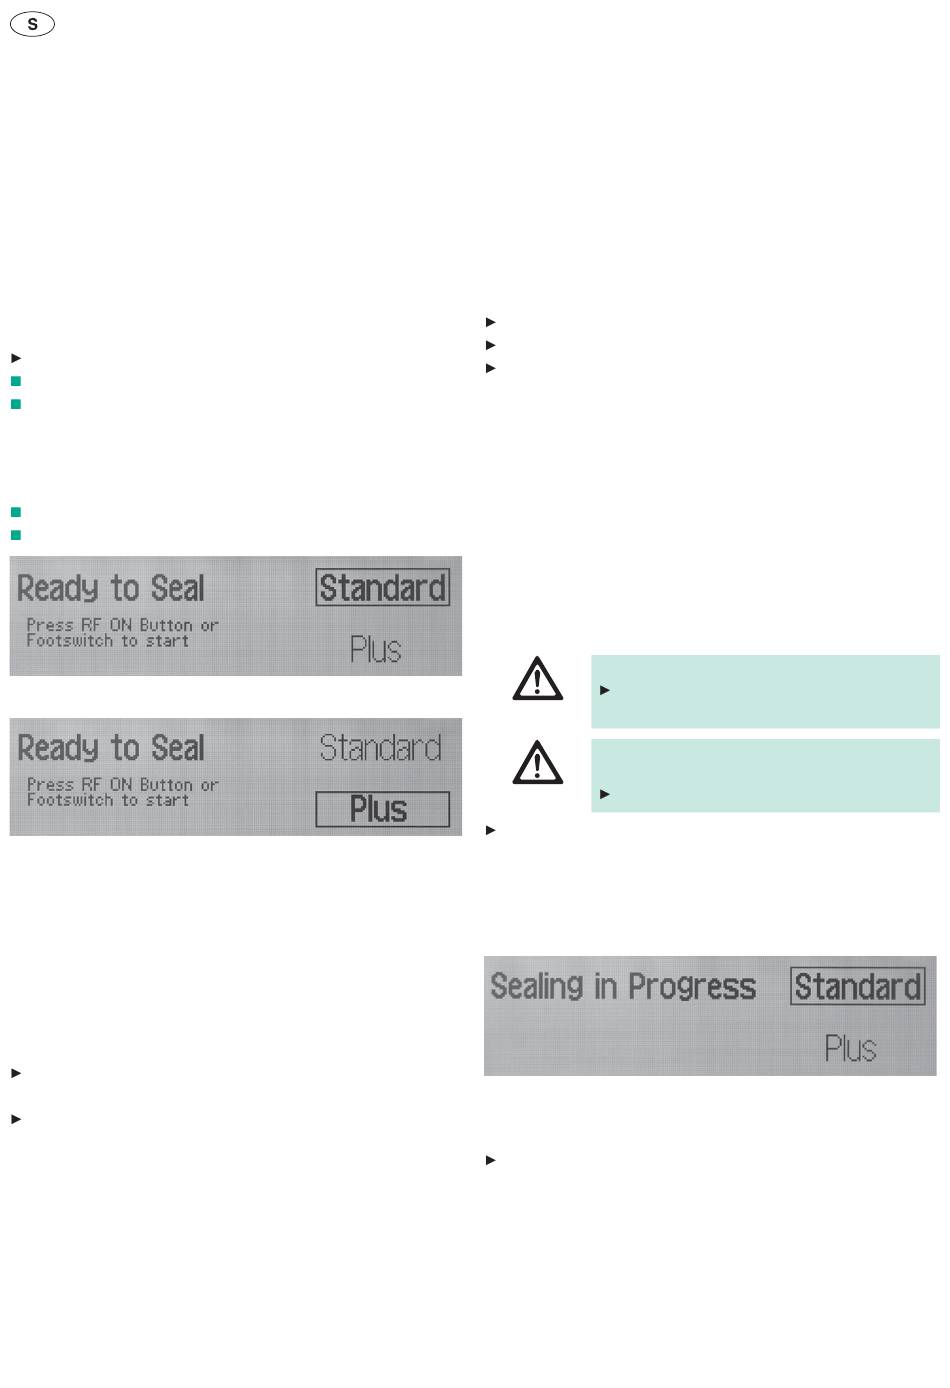
Task: Click the upper green caution box background
Action: pos(765,691)
